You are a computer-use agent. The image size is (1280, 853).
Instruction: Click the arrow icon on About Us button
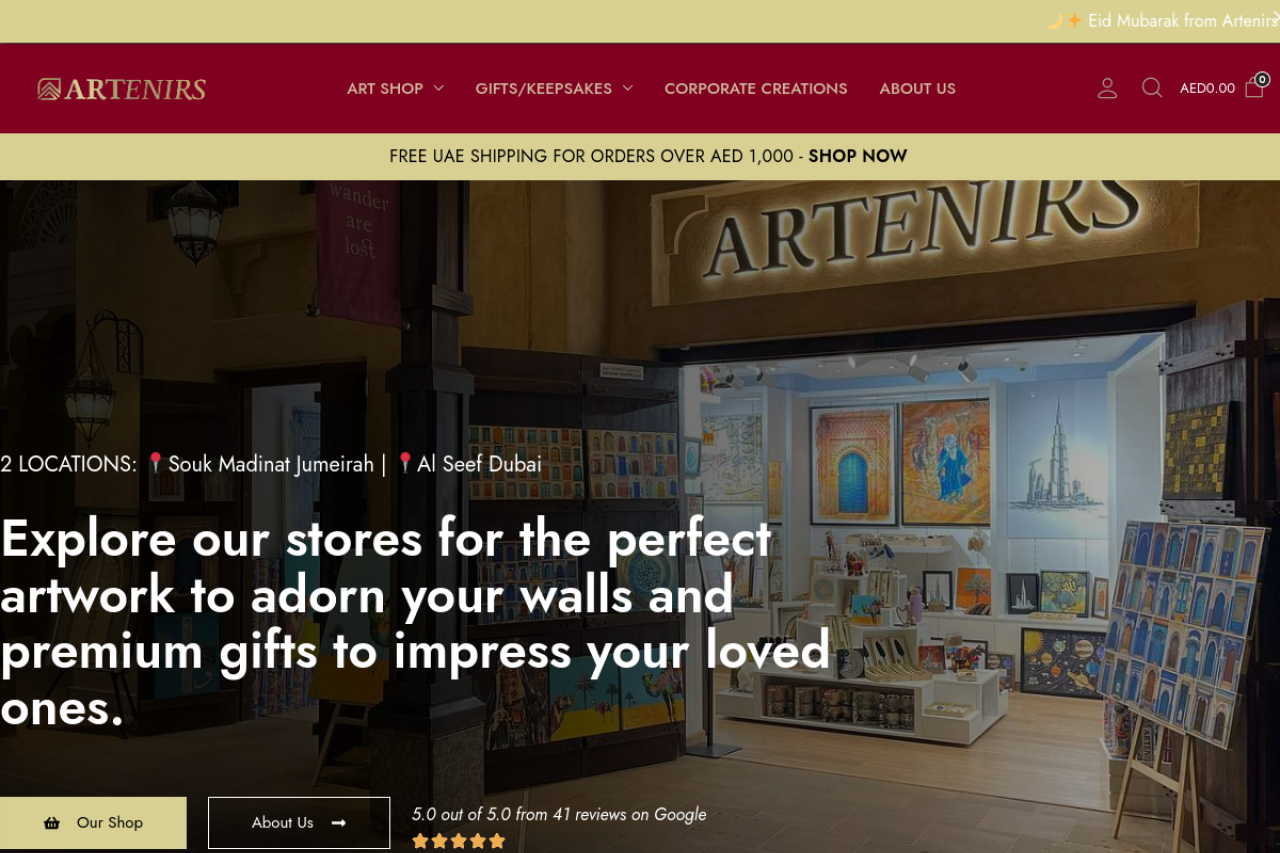339,823
